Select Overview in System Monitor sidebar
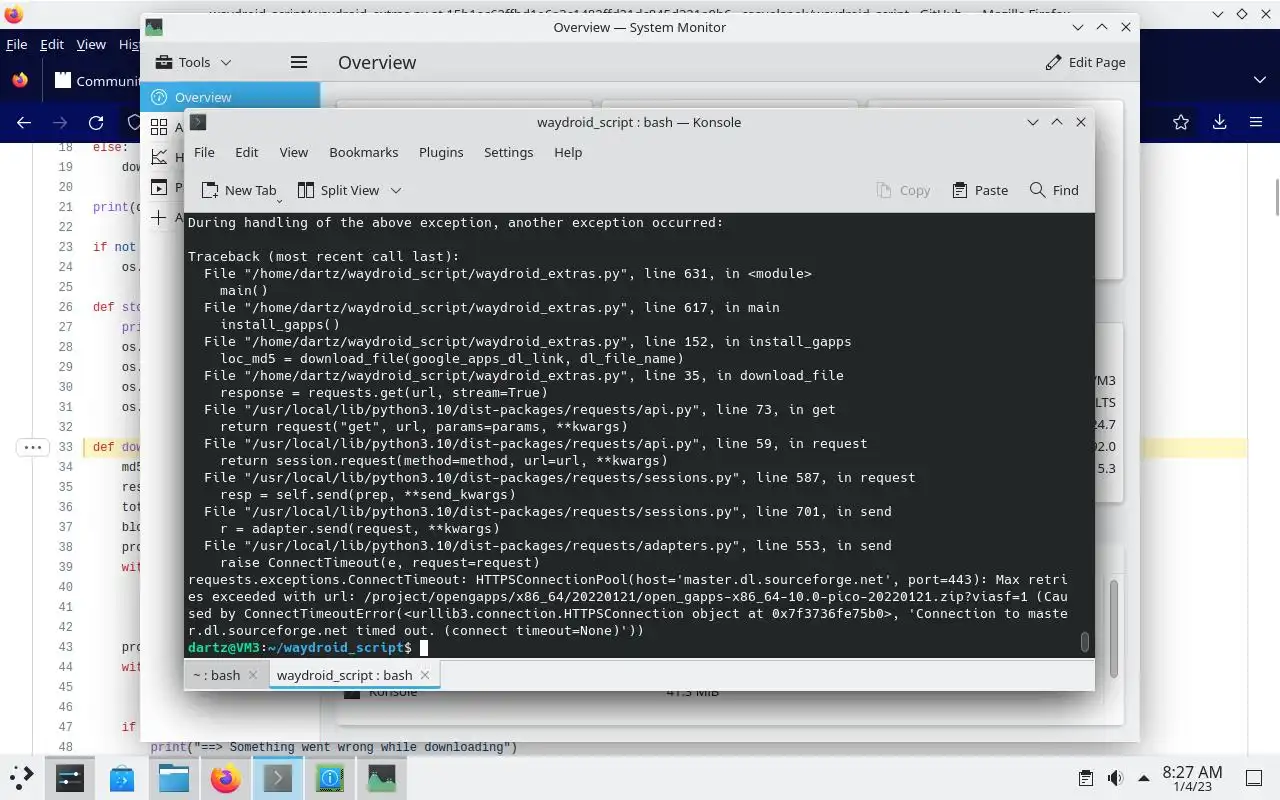 tap(230, 97)
